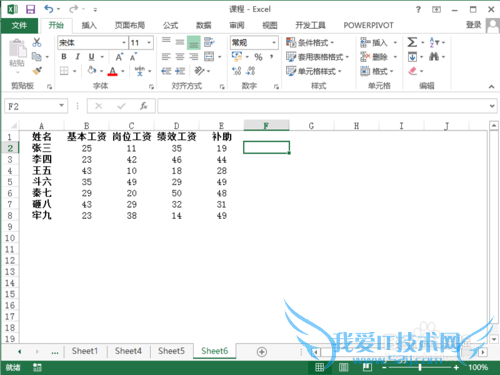Screen dimensions: 500x375
Task: Zoom in with the plus button
Action: pos(456,368)
